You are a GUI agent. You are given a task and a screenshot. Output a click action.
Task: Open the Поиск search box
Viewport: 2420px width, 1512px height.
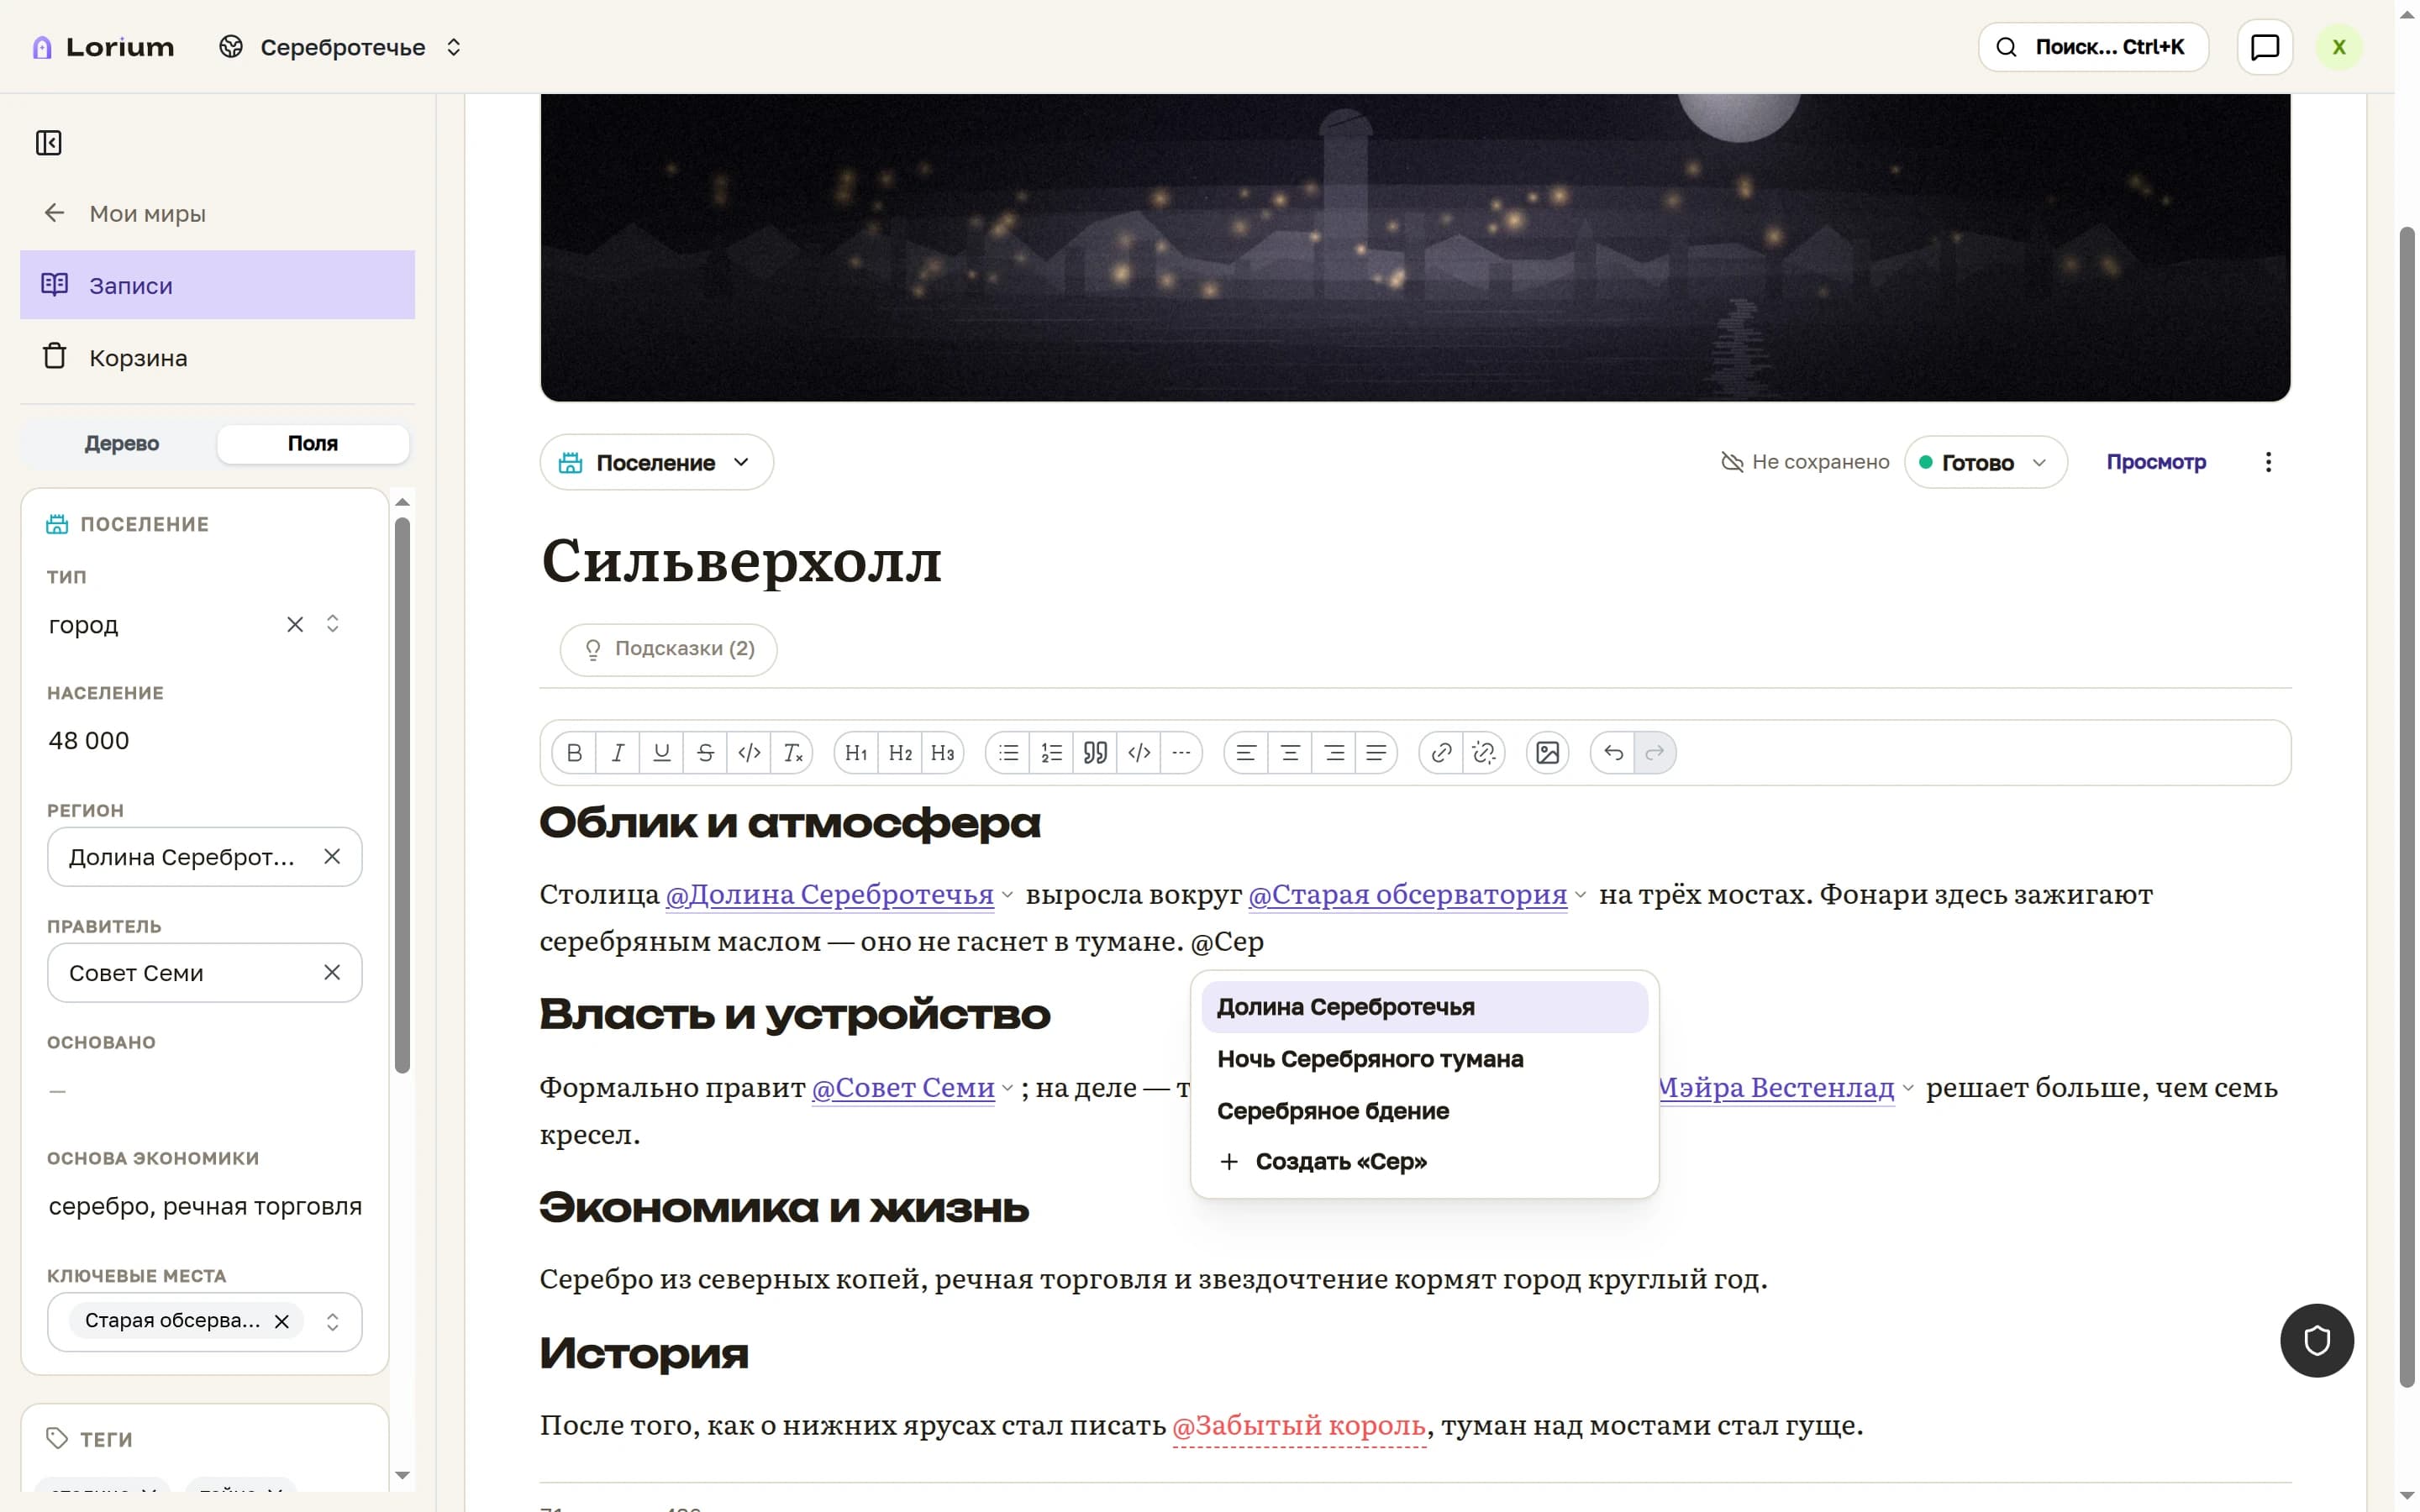tap(2093, 47)
